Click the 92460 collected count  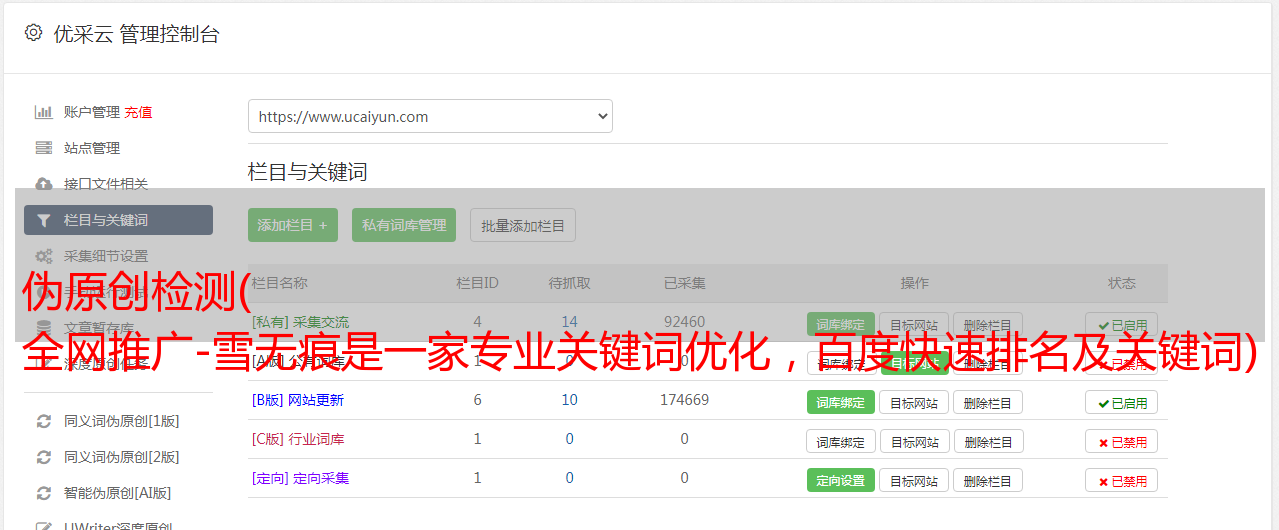684,322
